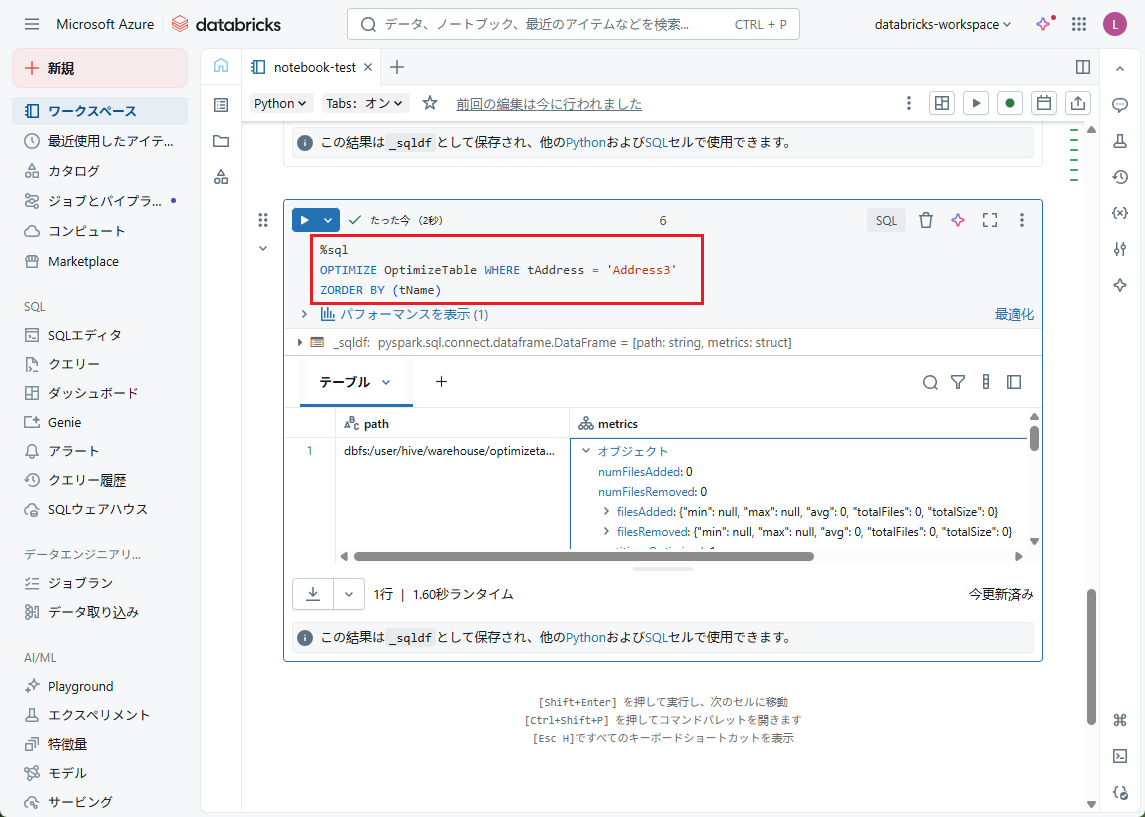The image size is (1145, 817).
Task: Switch to the notebook-test tab
Action: (x=314, y=67)
